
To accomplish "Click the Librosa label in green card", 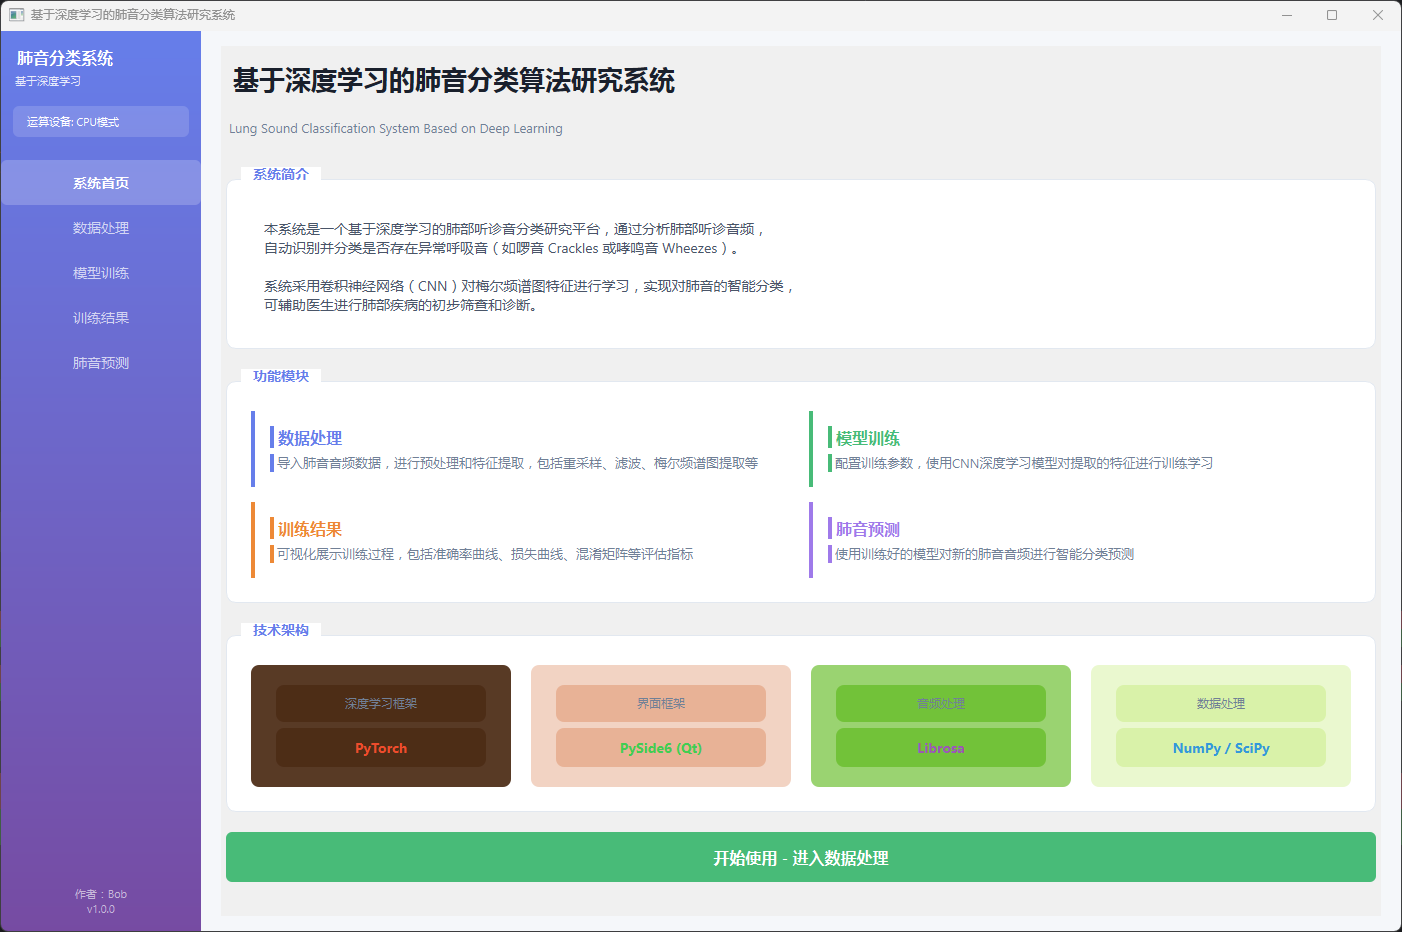I will pos(941,748).
